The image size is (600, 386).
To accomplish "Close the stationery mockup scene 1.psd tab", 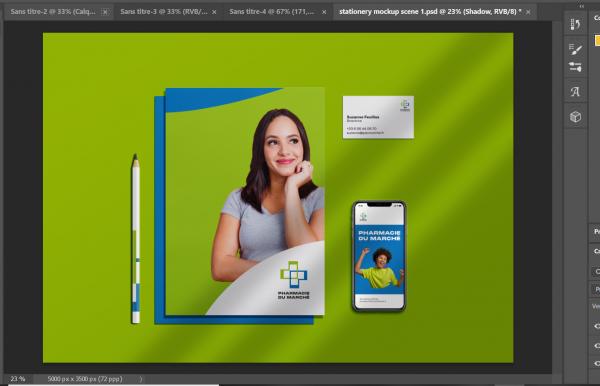I will point(528,12).
